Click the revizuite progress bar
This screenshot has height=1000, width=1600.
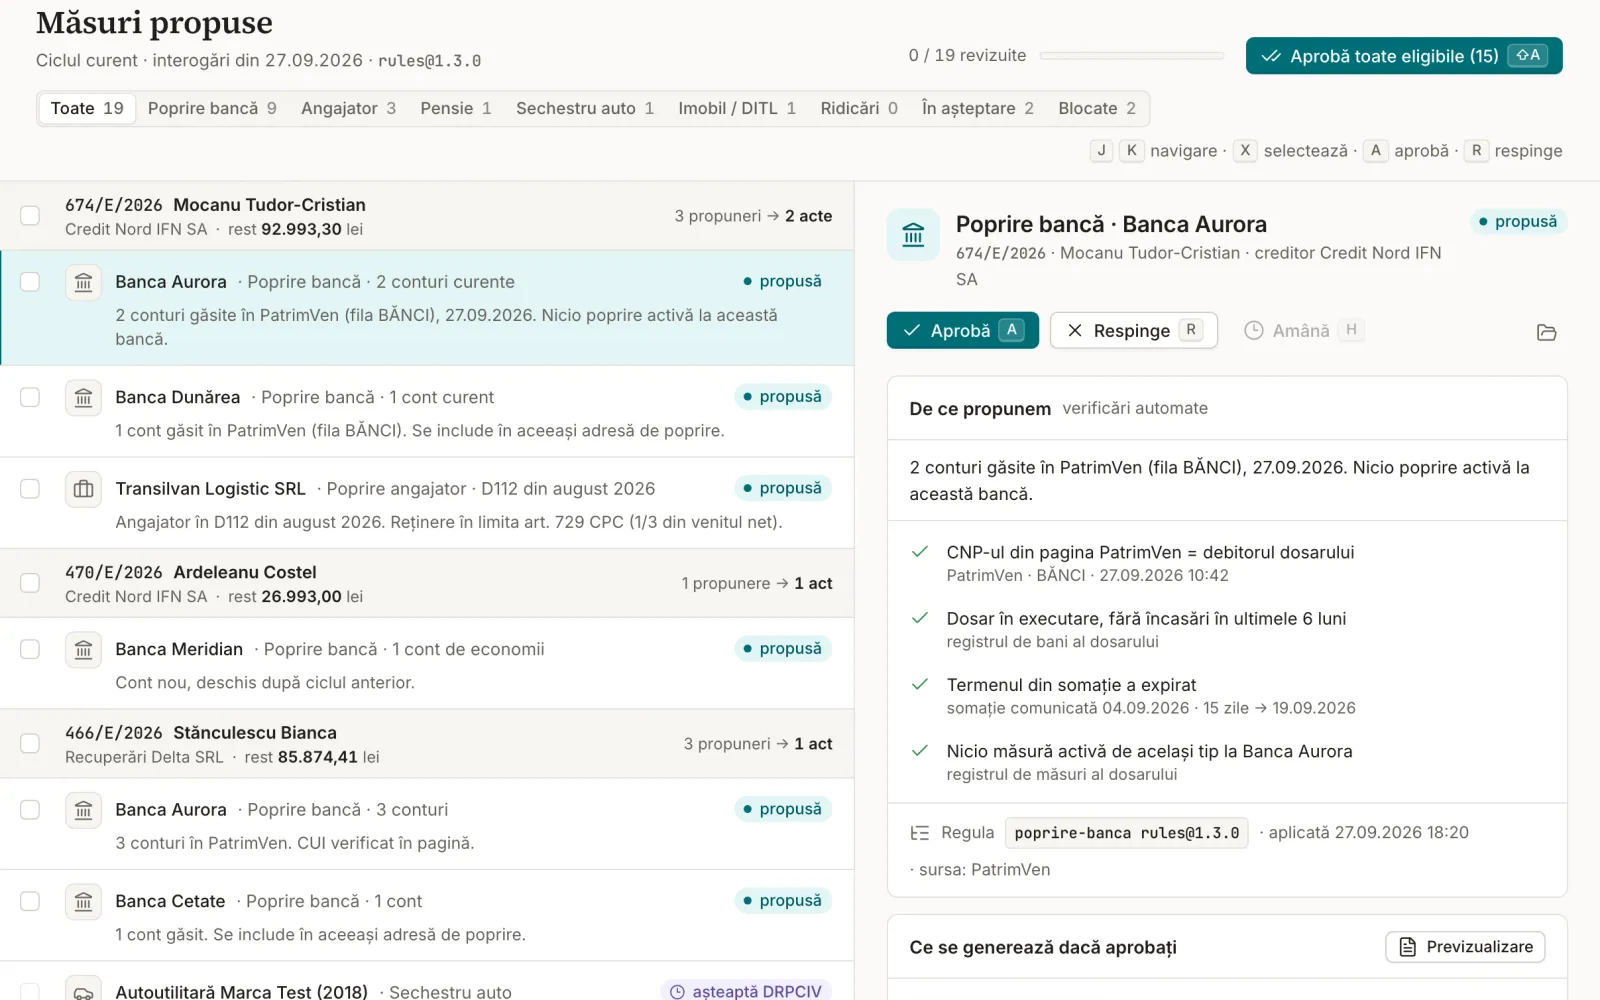1132,56
